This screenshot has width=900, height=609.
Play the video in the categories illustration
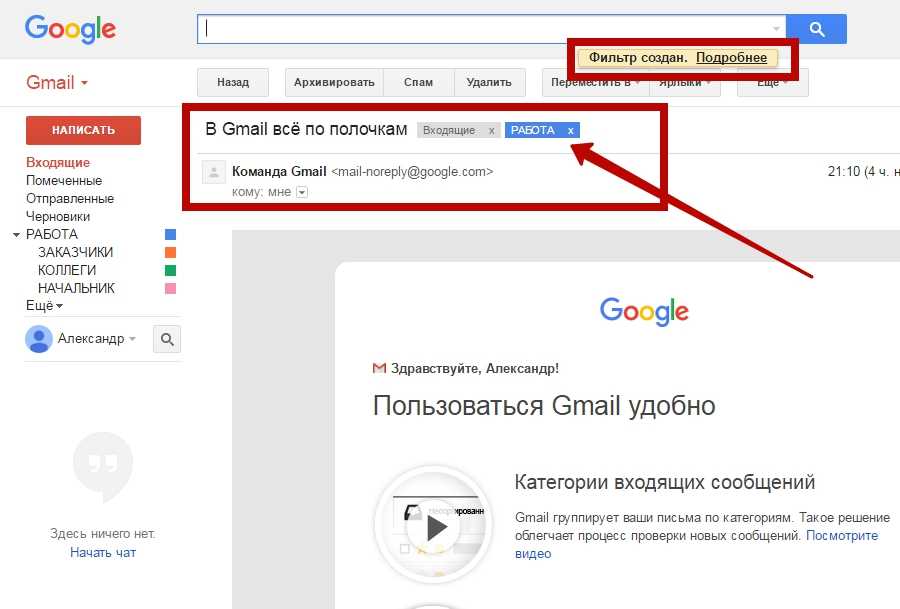pyautogui.click(x=437, y=528)
